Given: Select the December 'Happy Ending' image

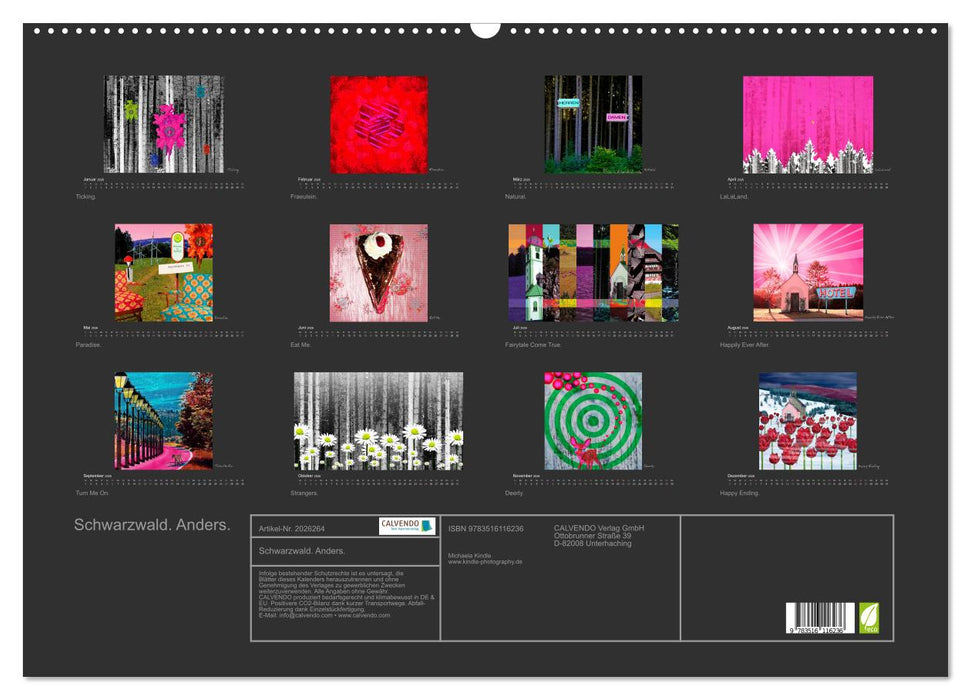Looking at the screenshot, I should pos(807,420).
